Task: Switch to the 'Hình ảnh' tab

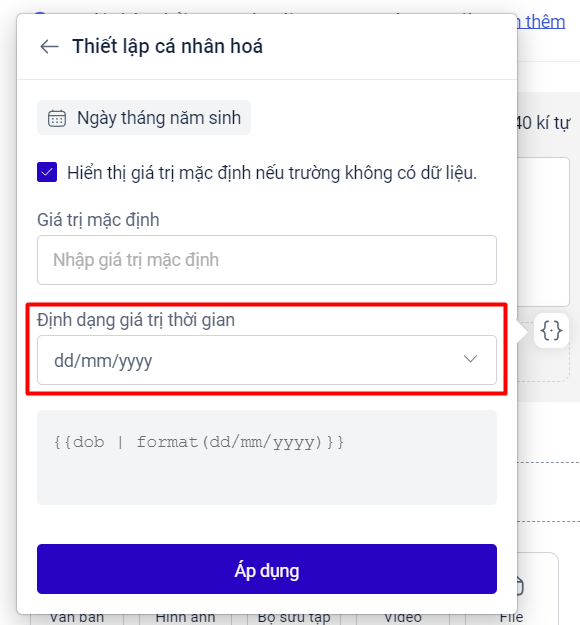Action: [x=185, y=618]
